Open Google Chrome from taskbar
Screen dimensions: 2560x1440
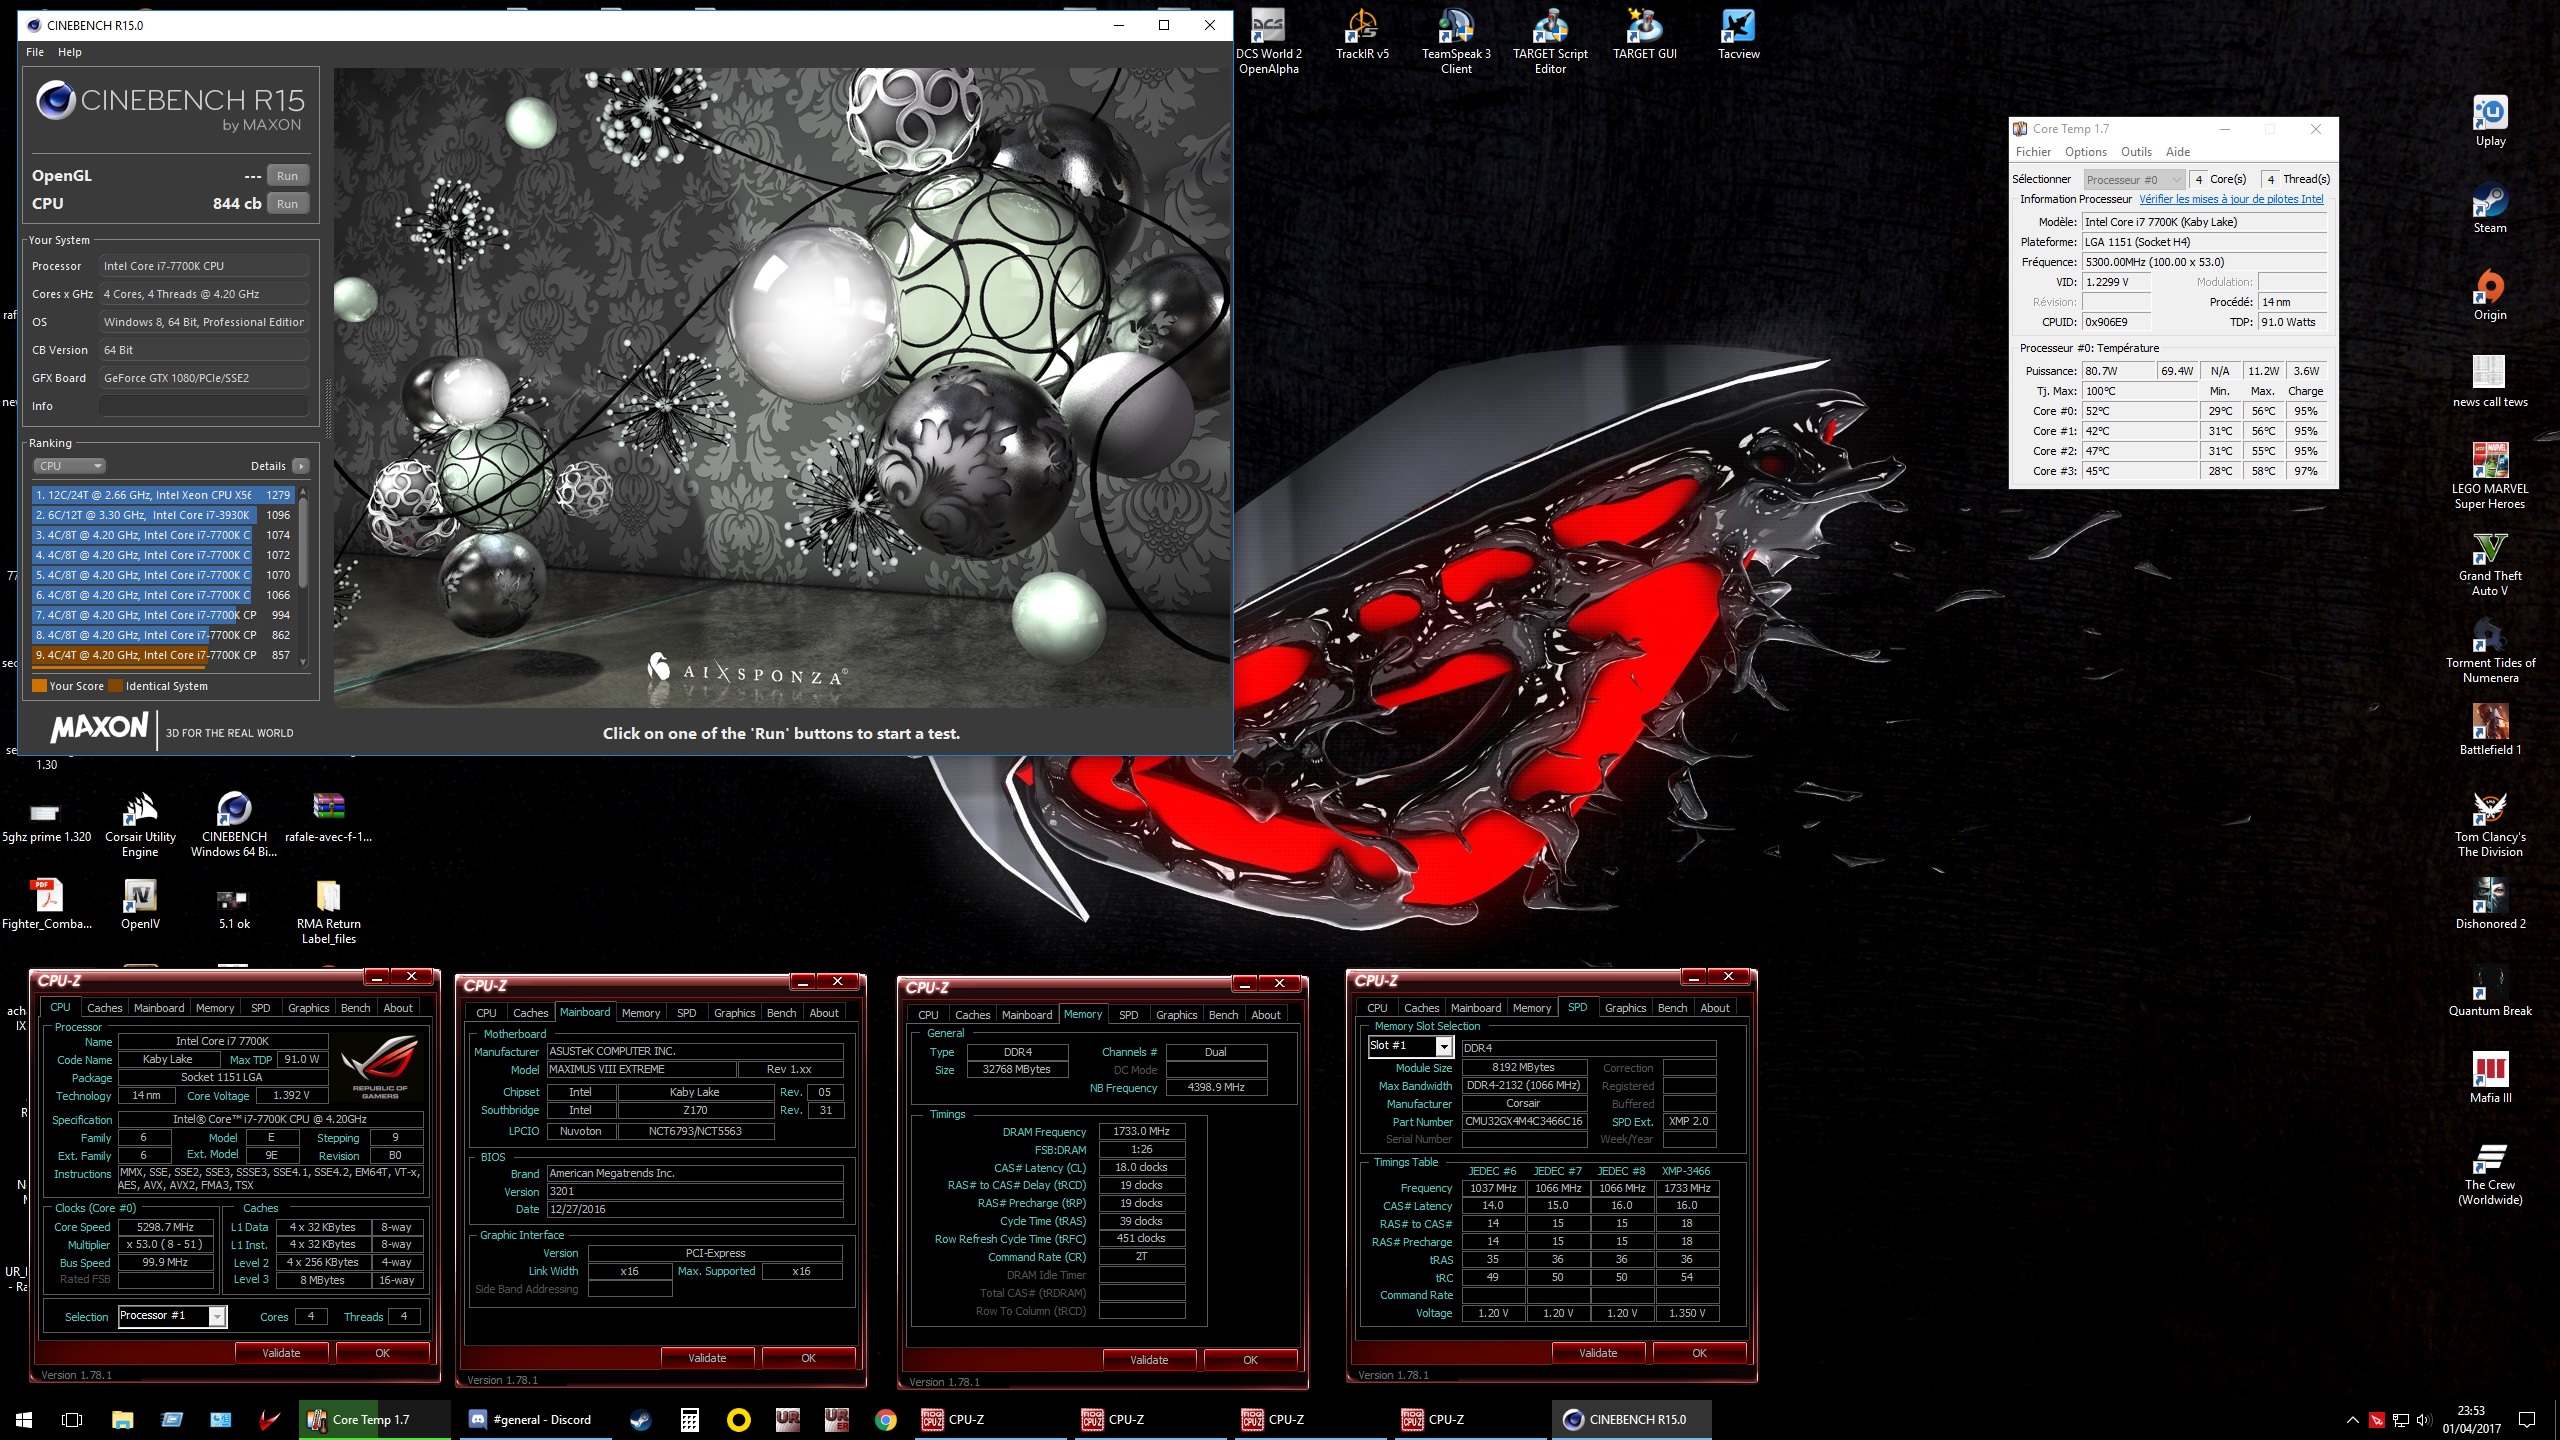(x=885, y=1419)
